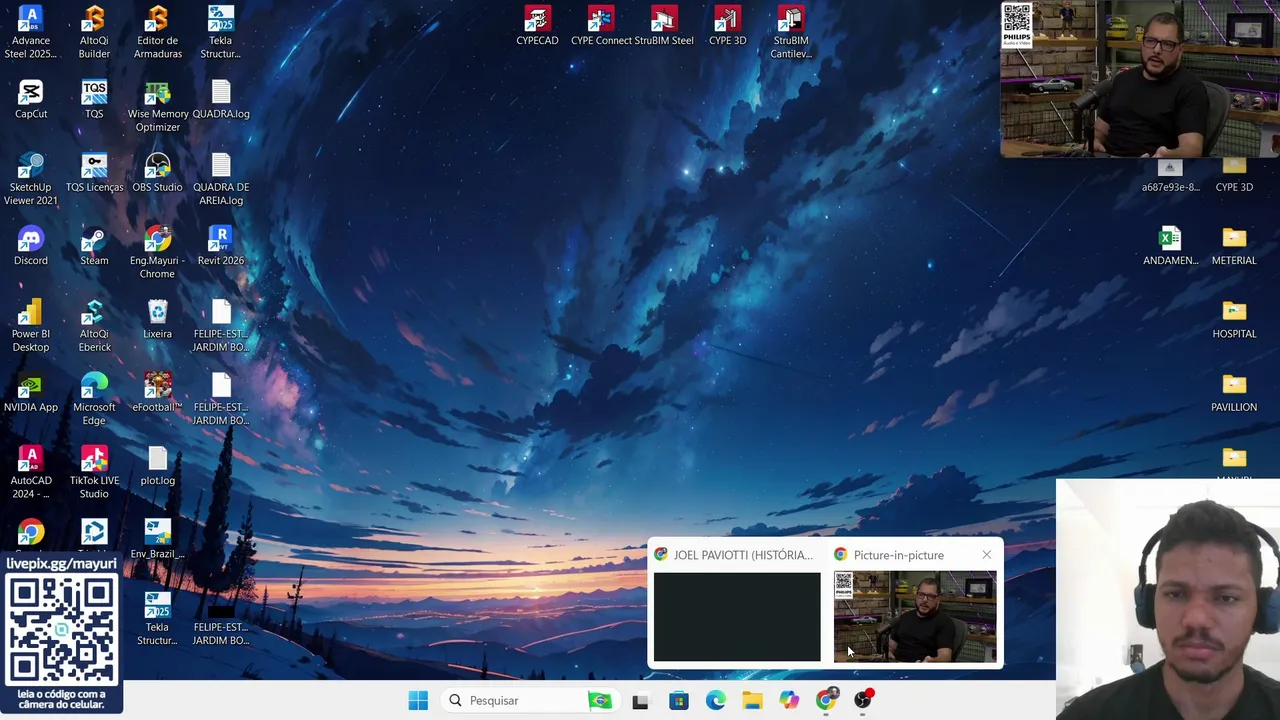Select the TQS program icon
The image size is (1280, 720).
(x=94, y=100)
